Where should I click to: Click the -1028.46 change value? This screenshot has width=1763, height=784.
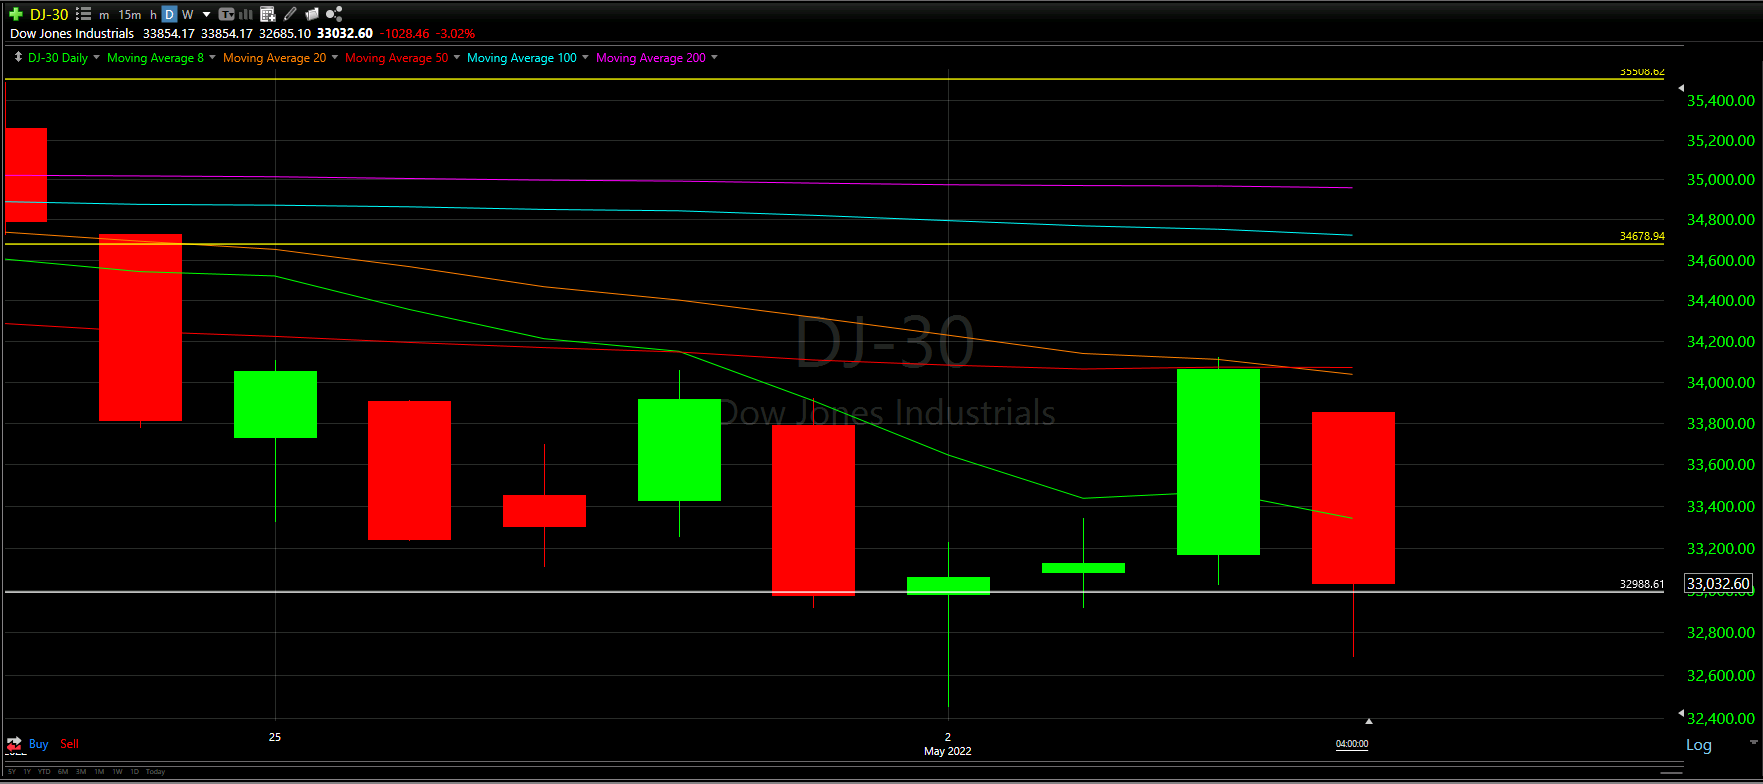404,34
